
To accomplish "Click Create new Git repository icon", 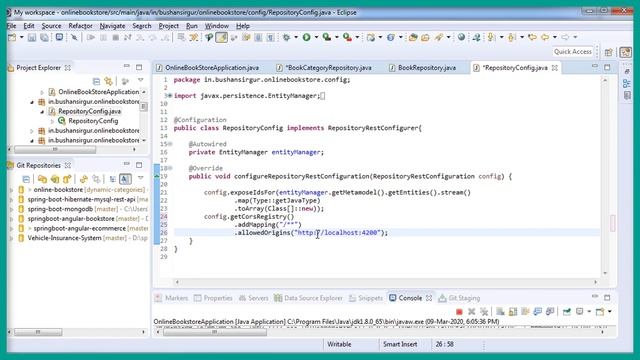I will pos(67,179).
